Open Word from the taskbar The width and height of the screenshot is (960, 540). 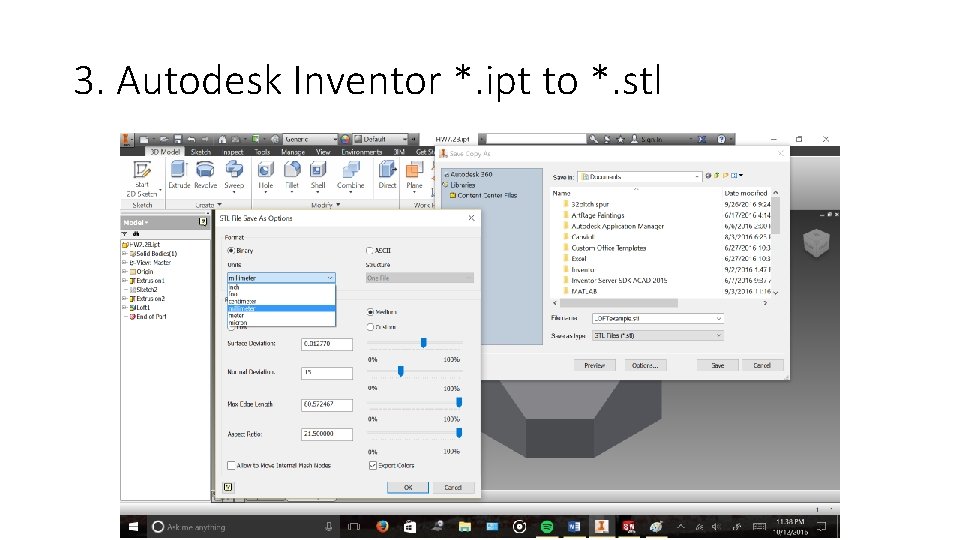[x=574, y=527]
